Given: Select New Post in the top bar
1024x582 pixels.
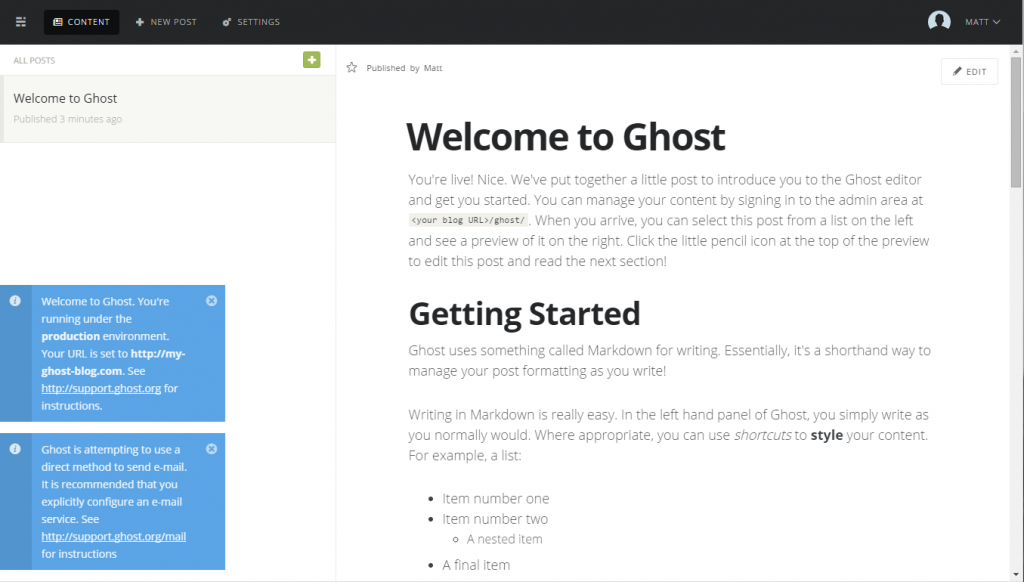Looking at the screenshot, I should 166,21.
